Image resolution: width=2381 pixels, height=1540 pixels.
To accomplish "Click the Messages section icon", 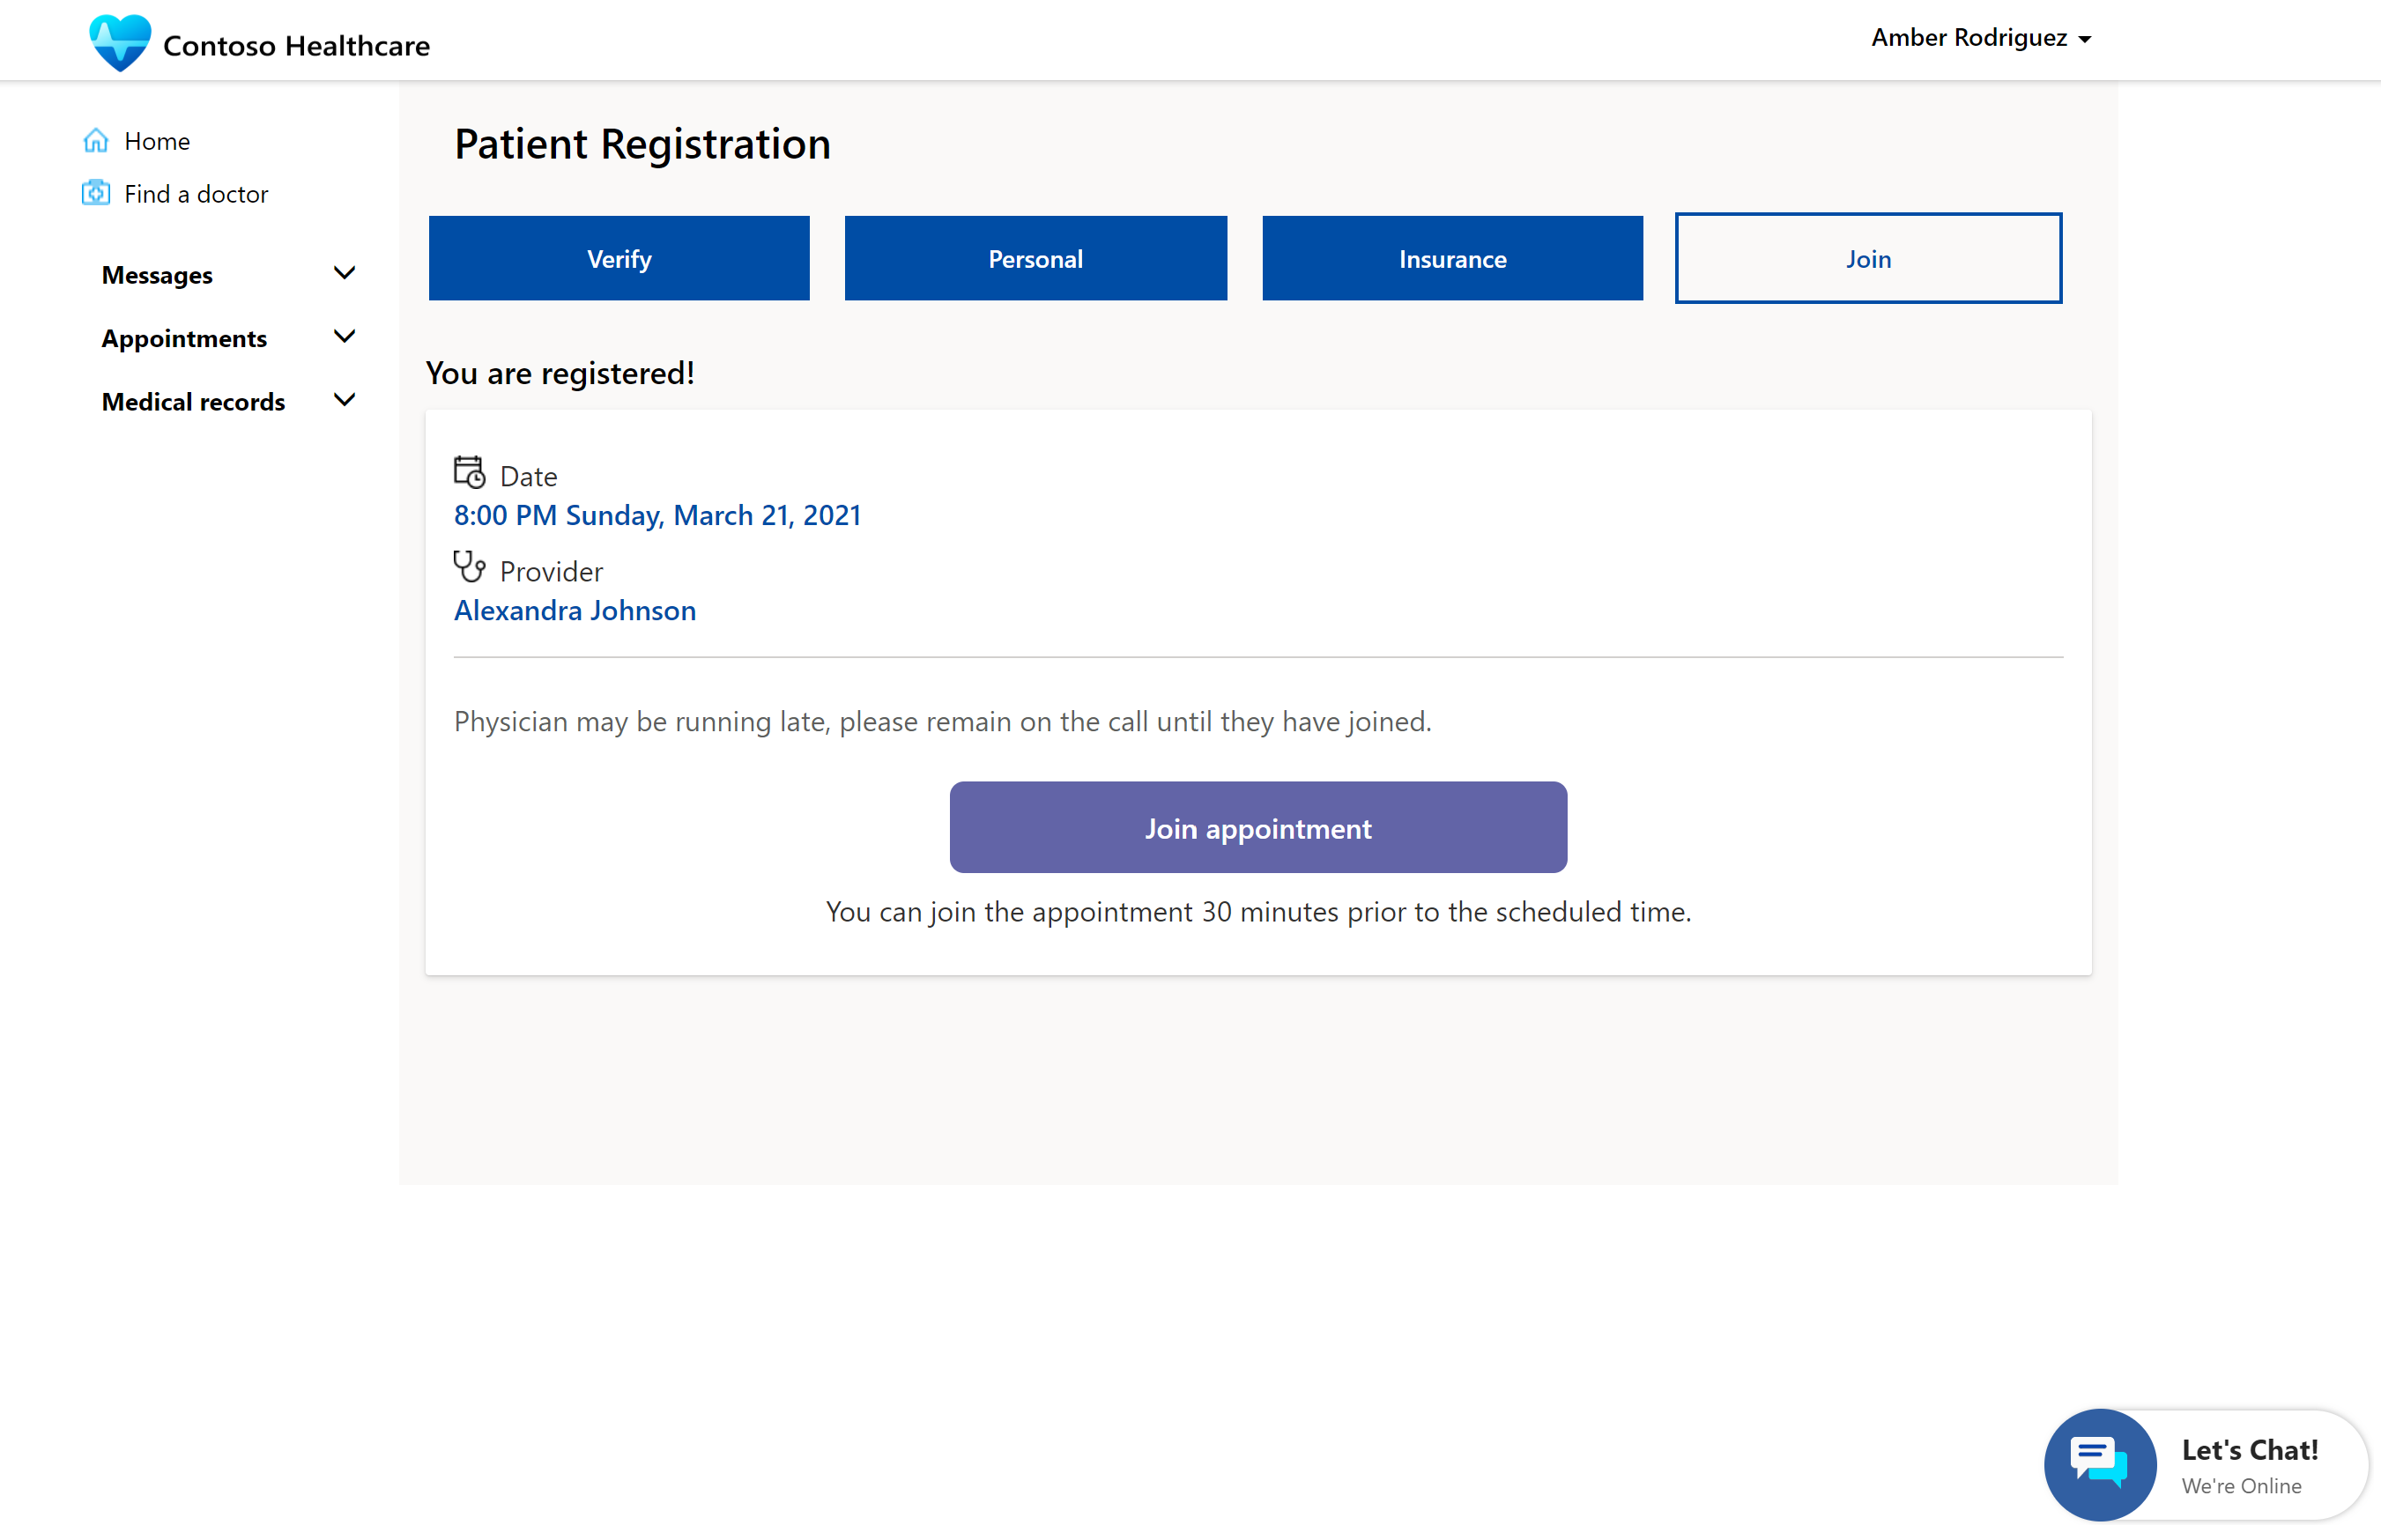I will [x=344, y=274].
